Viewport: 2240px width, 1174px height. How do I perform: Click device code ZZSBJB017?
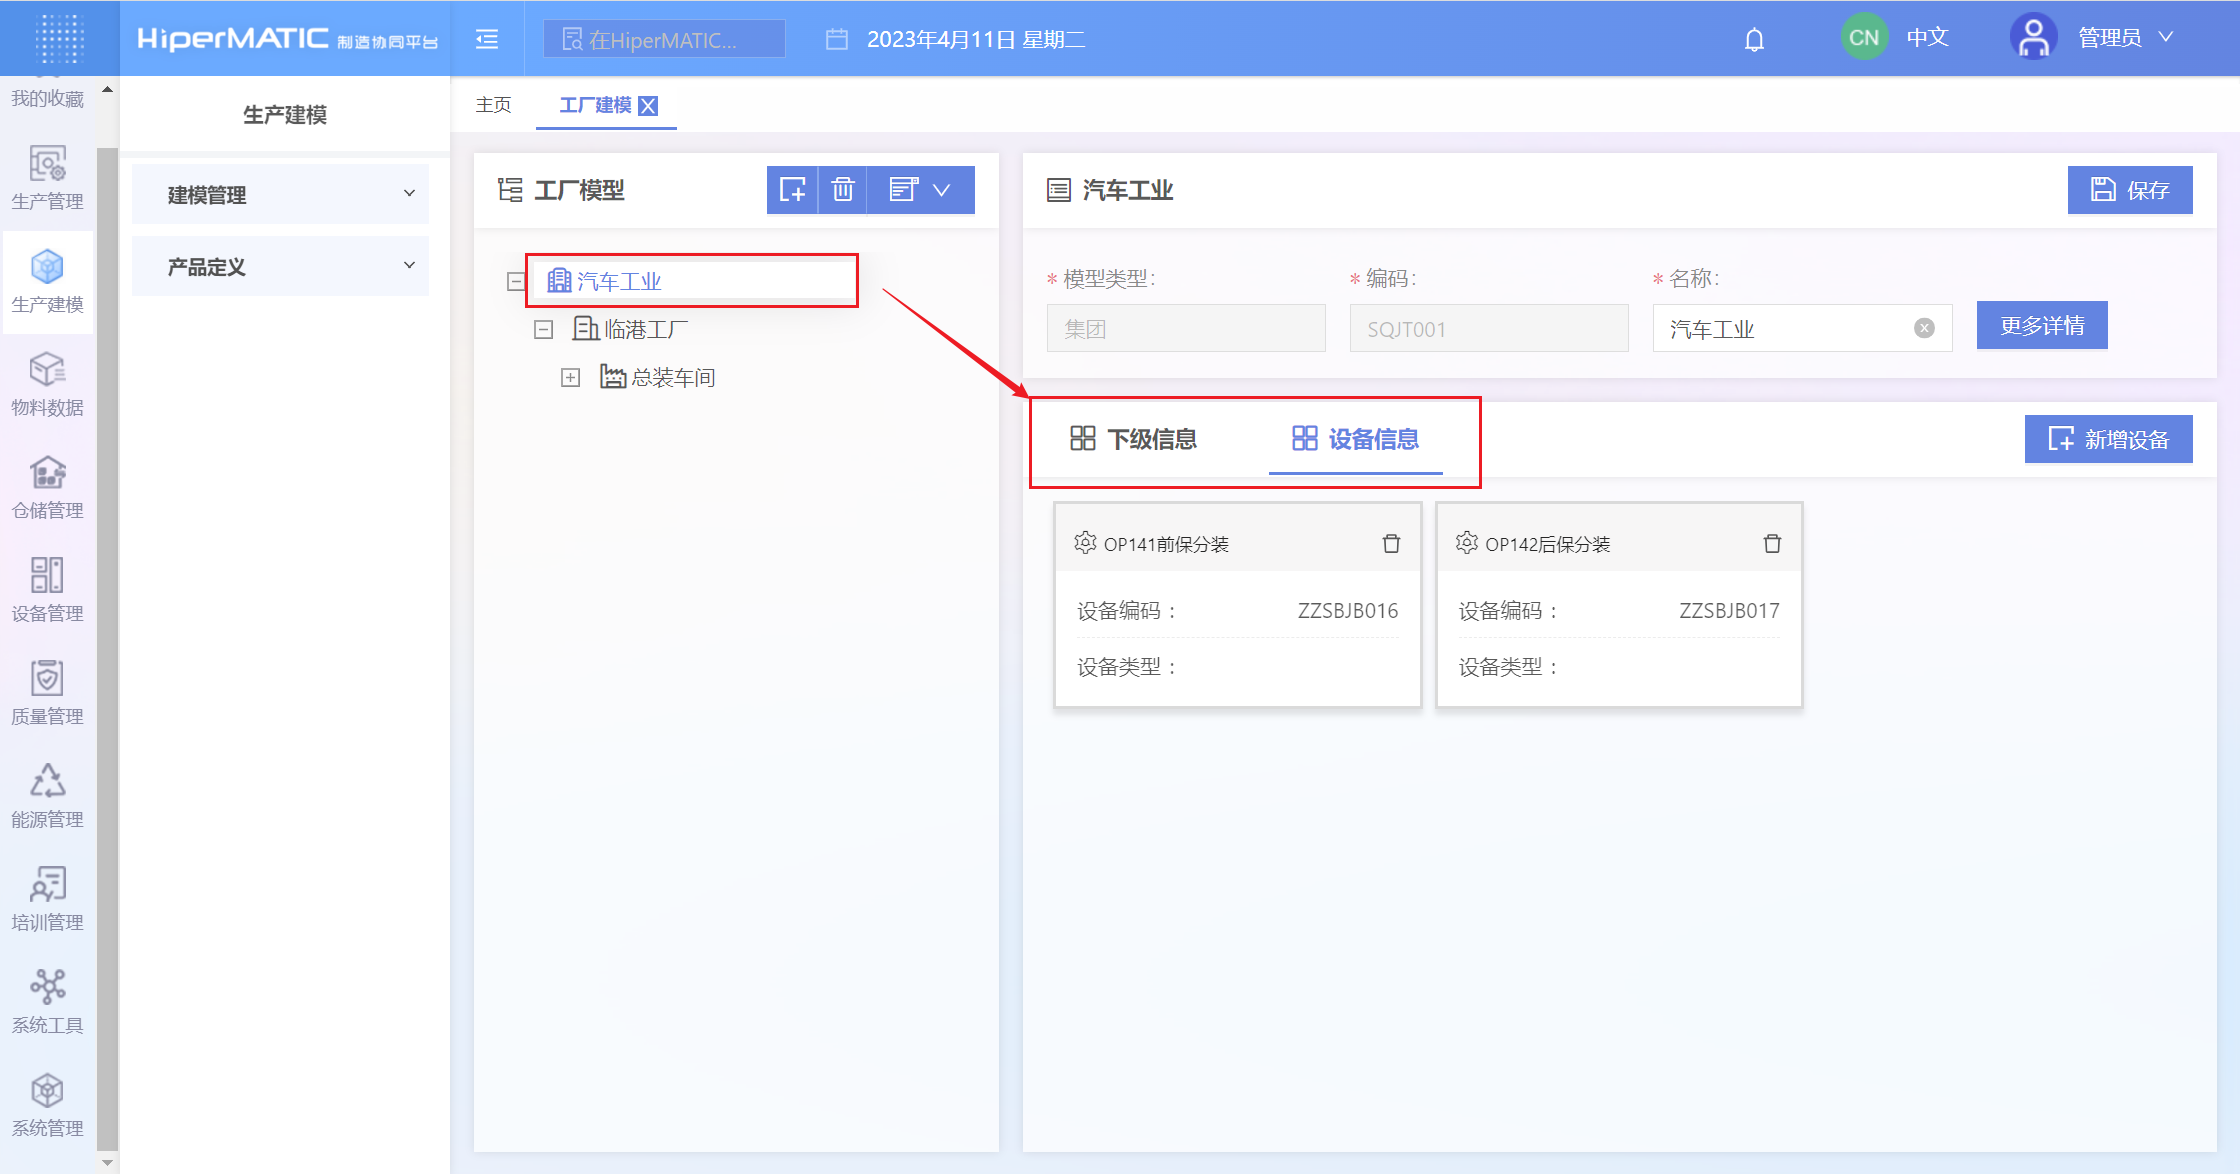pos(1729,610)
